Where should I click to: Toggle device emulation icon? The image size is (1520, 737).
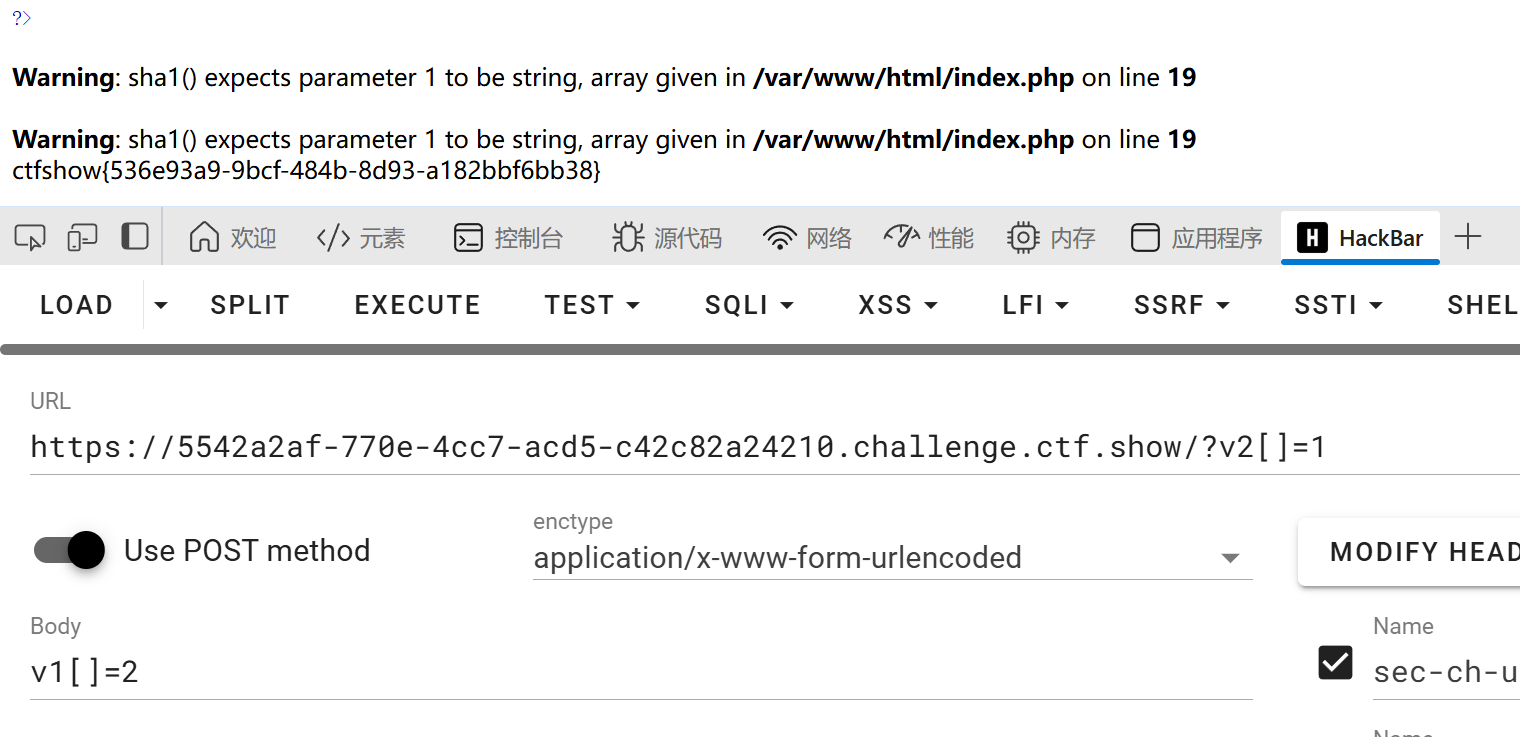tap(82, 237)
